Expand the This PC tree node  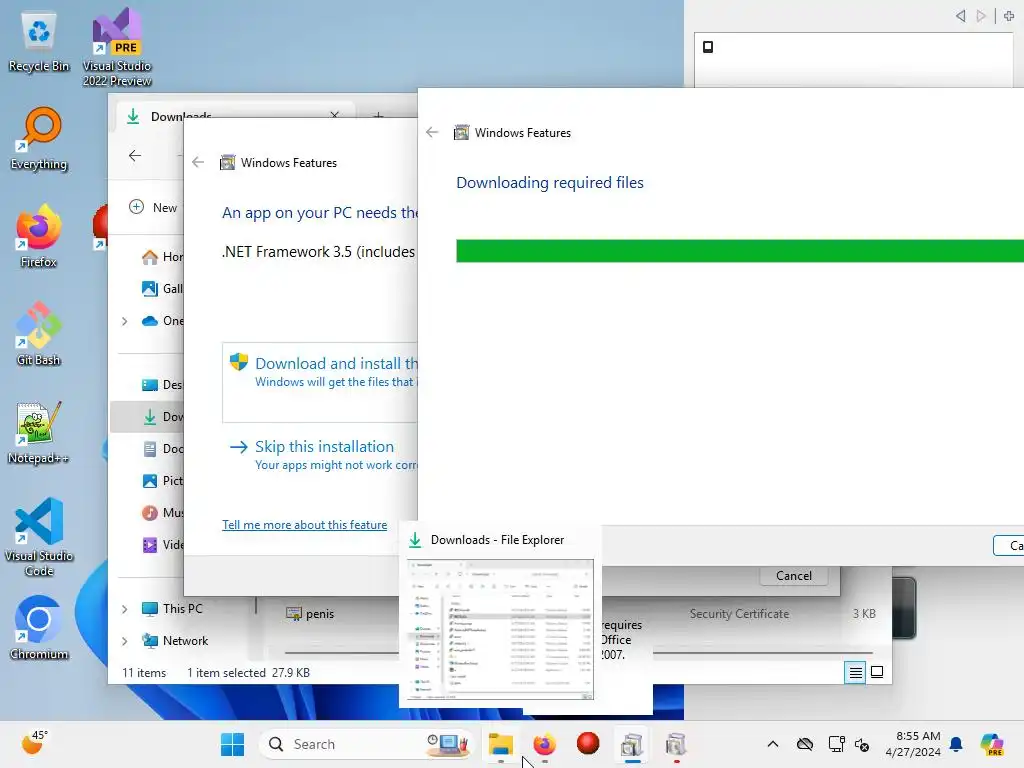click(x=125, y=609)
